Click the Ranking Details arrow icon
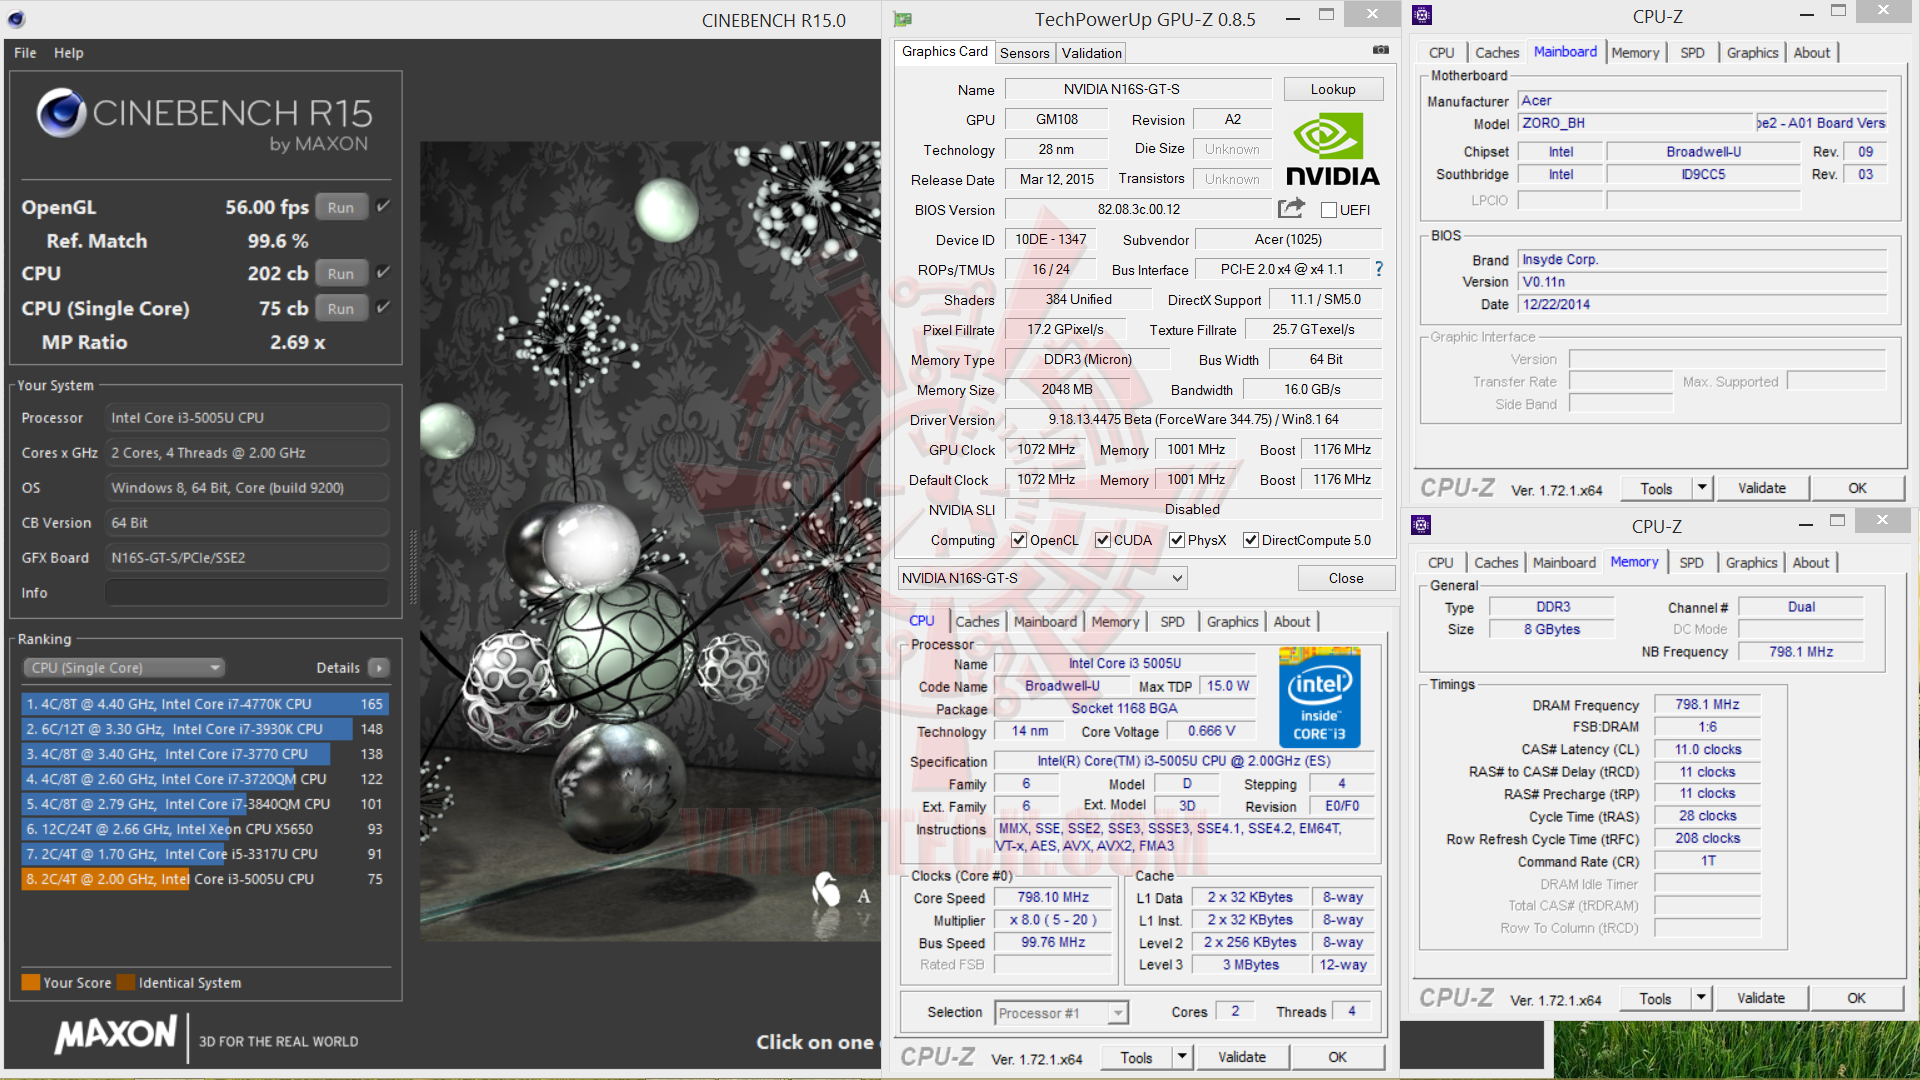 pyautogui.click(x=378, y=668)
